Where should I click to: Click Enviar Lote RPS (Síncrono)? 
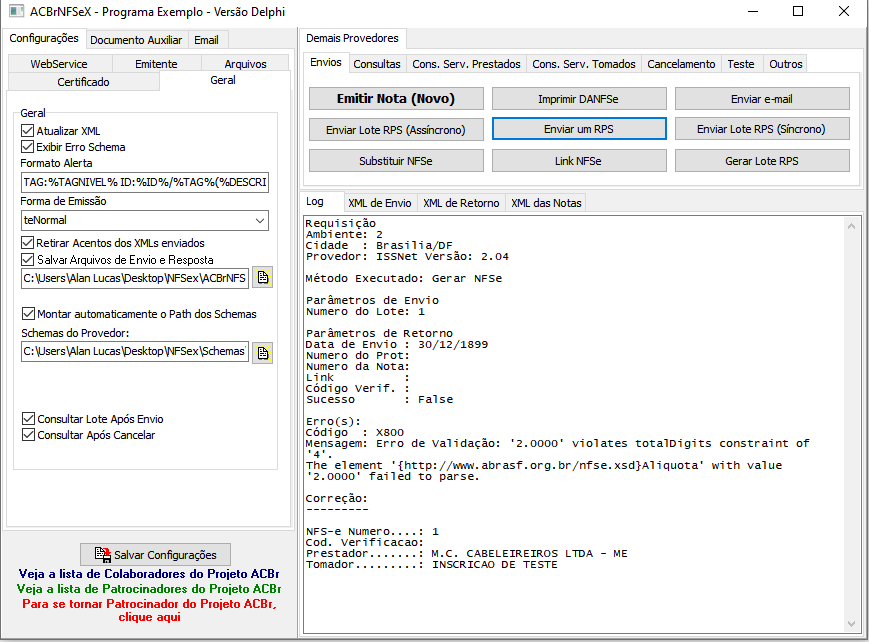(762, 129)
